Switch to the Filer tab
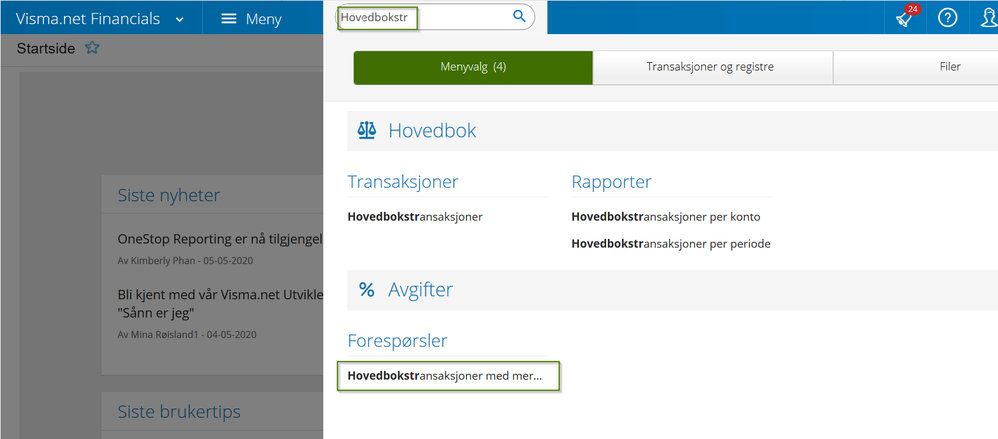This screenshot has width=998, height=439. pos(915,67)
